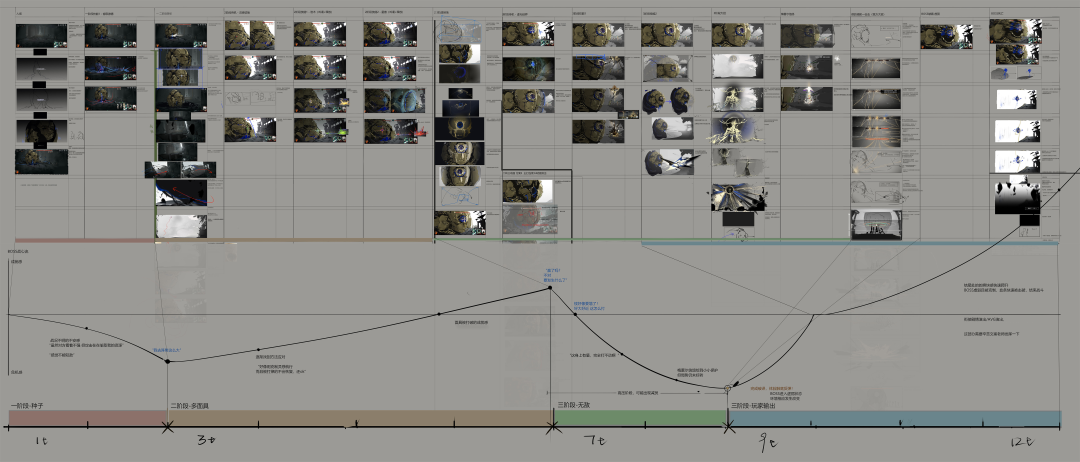
Task: Click the handwritten 7t time label
Action: pos(593,441)
